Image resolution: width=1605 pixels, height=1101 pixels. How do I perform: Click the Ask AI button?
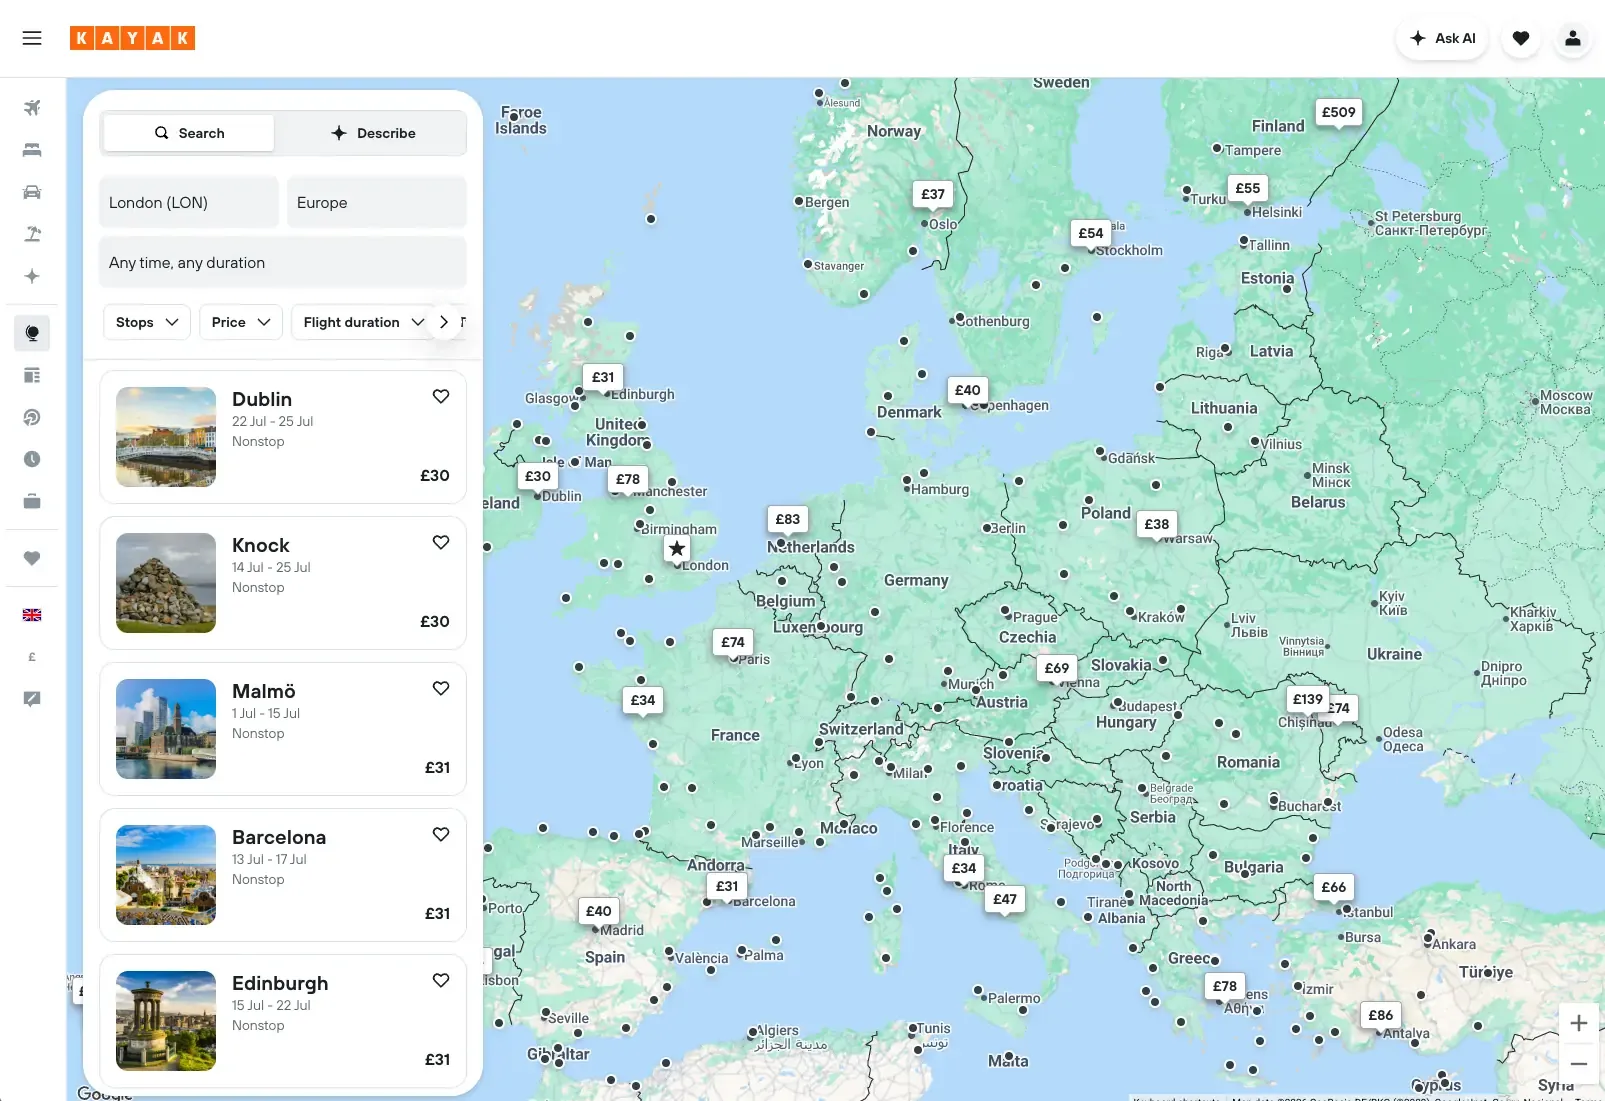(1442, 38)
